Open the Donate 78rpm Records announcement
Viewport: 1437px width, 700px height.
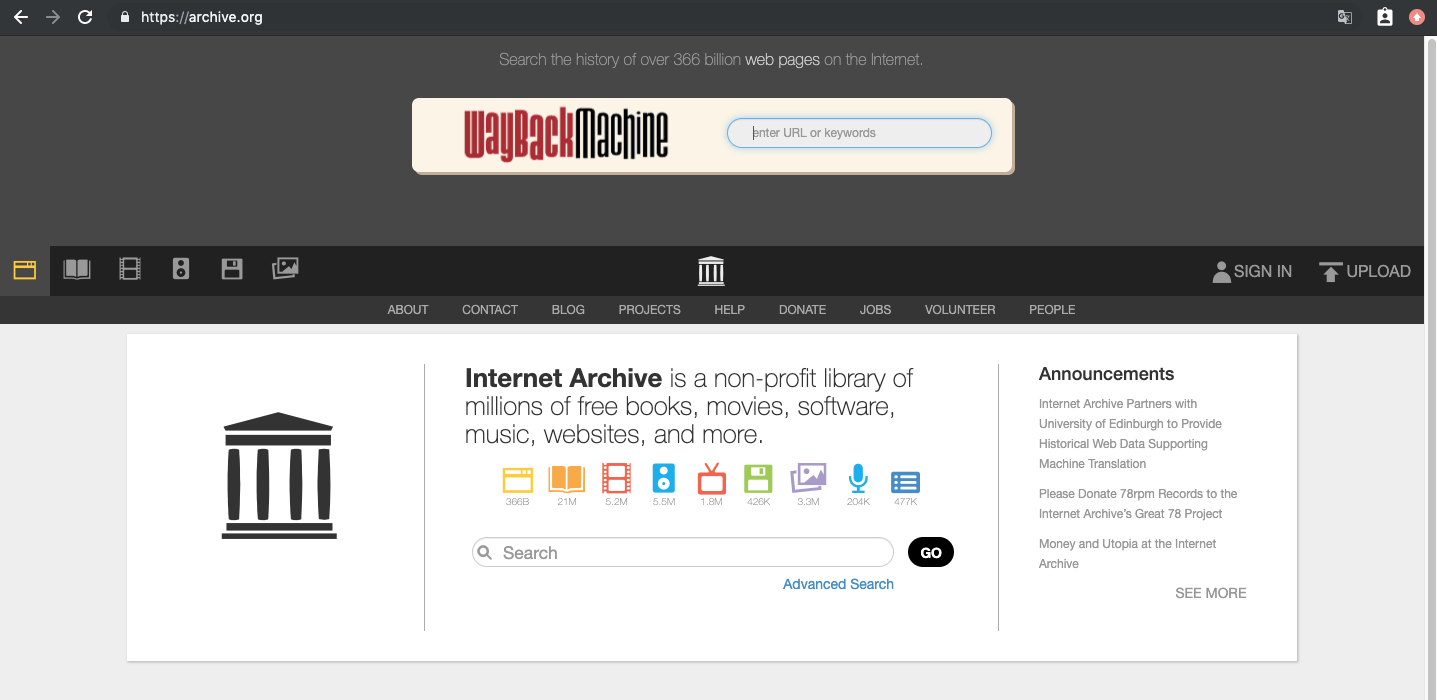pyautogui.click(x=1138, y=504)
